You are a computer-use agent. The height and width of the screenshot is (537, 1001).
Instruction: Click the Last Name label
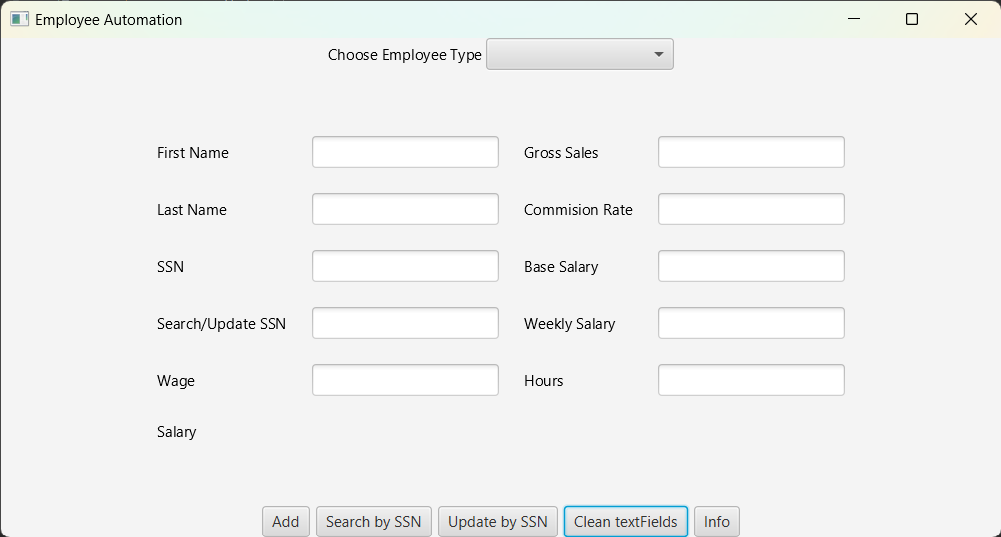pyautogui.click(x=192, y=209)
